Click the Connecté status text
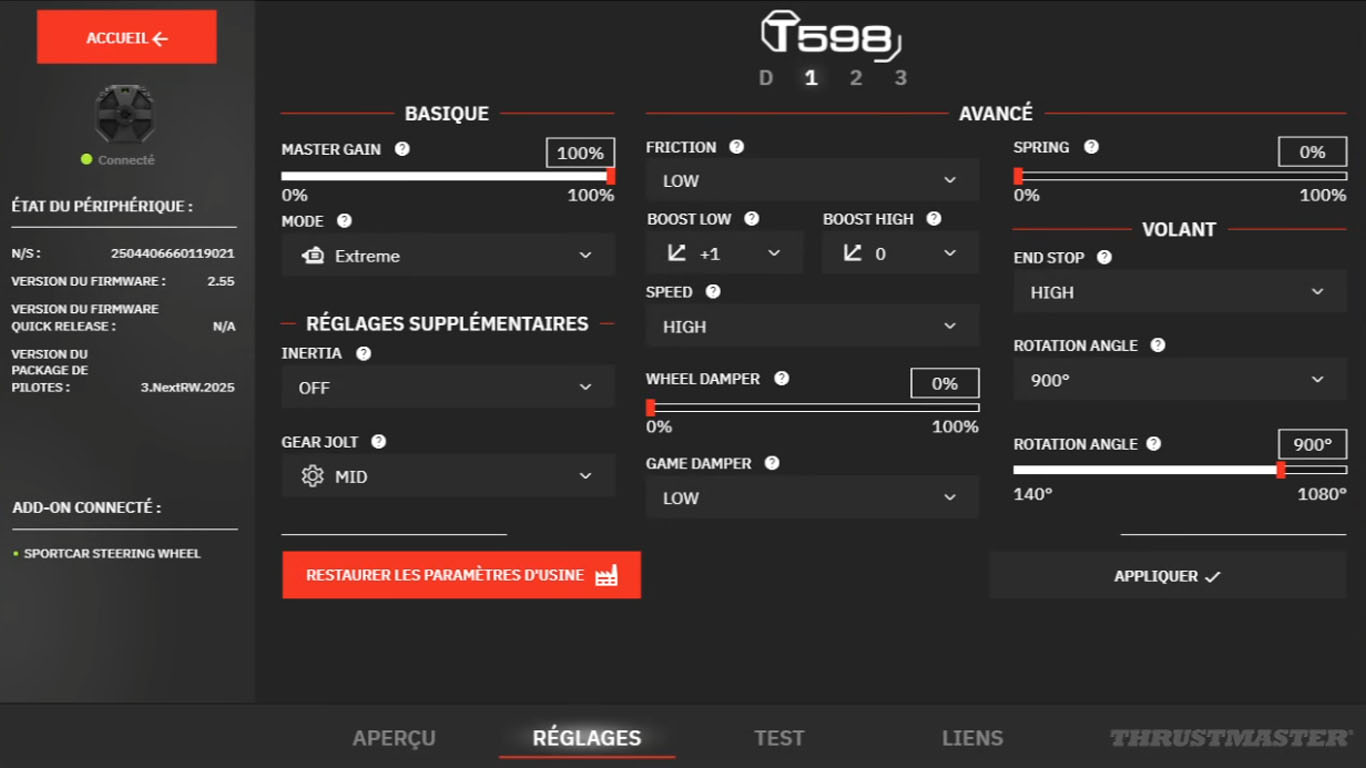Screen dimensions: 1366x768 (126, 160)
